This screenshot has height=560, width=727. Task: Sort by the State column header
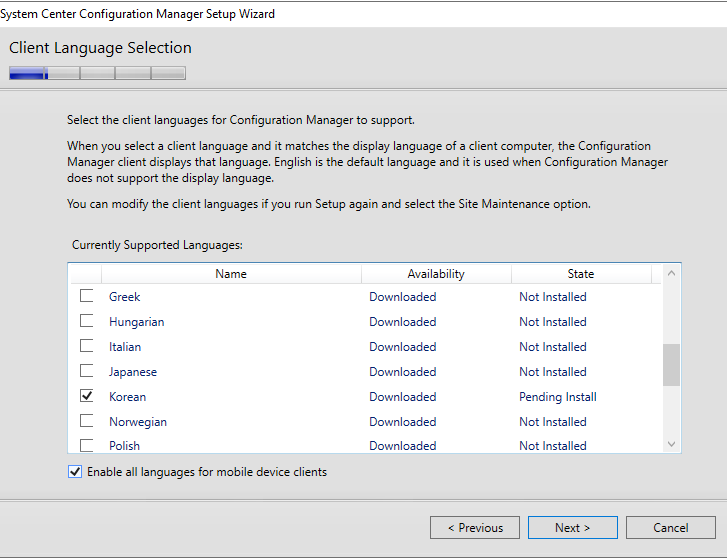[581, 274]
